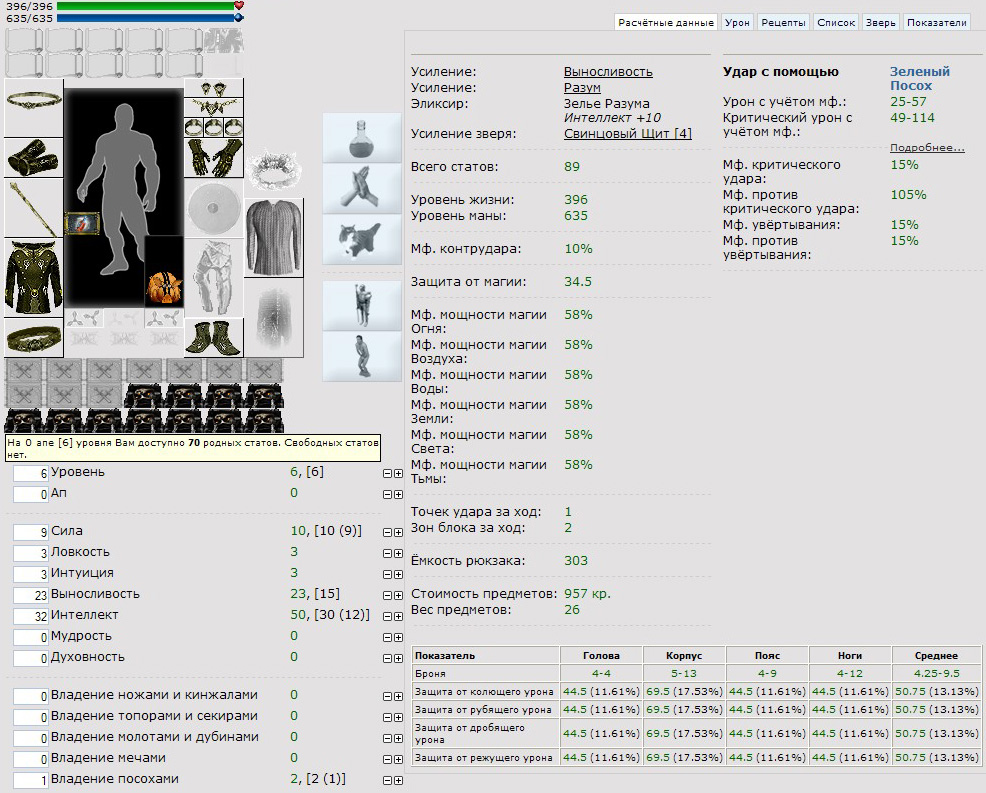Click the green robe armor slot
986x793 pixels.
pos(34,277)
